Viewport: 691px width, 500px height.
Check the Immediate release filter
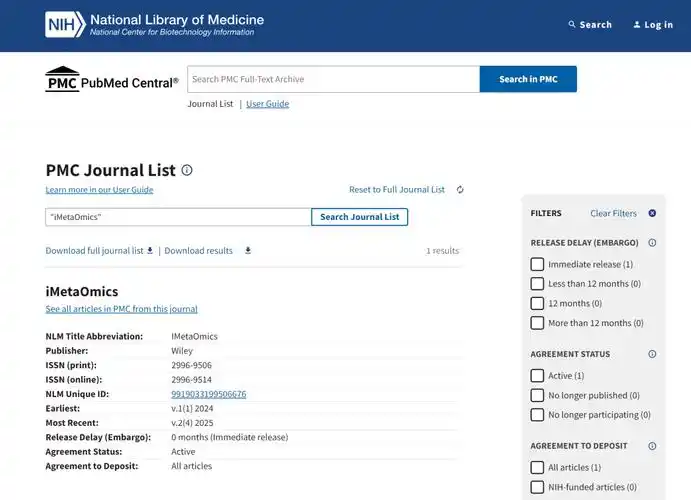[538, 265]
